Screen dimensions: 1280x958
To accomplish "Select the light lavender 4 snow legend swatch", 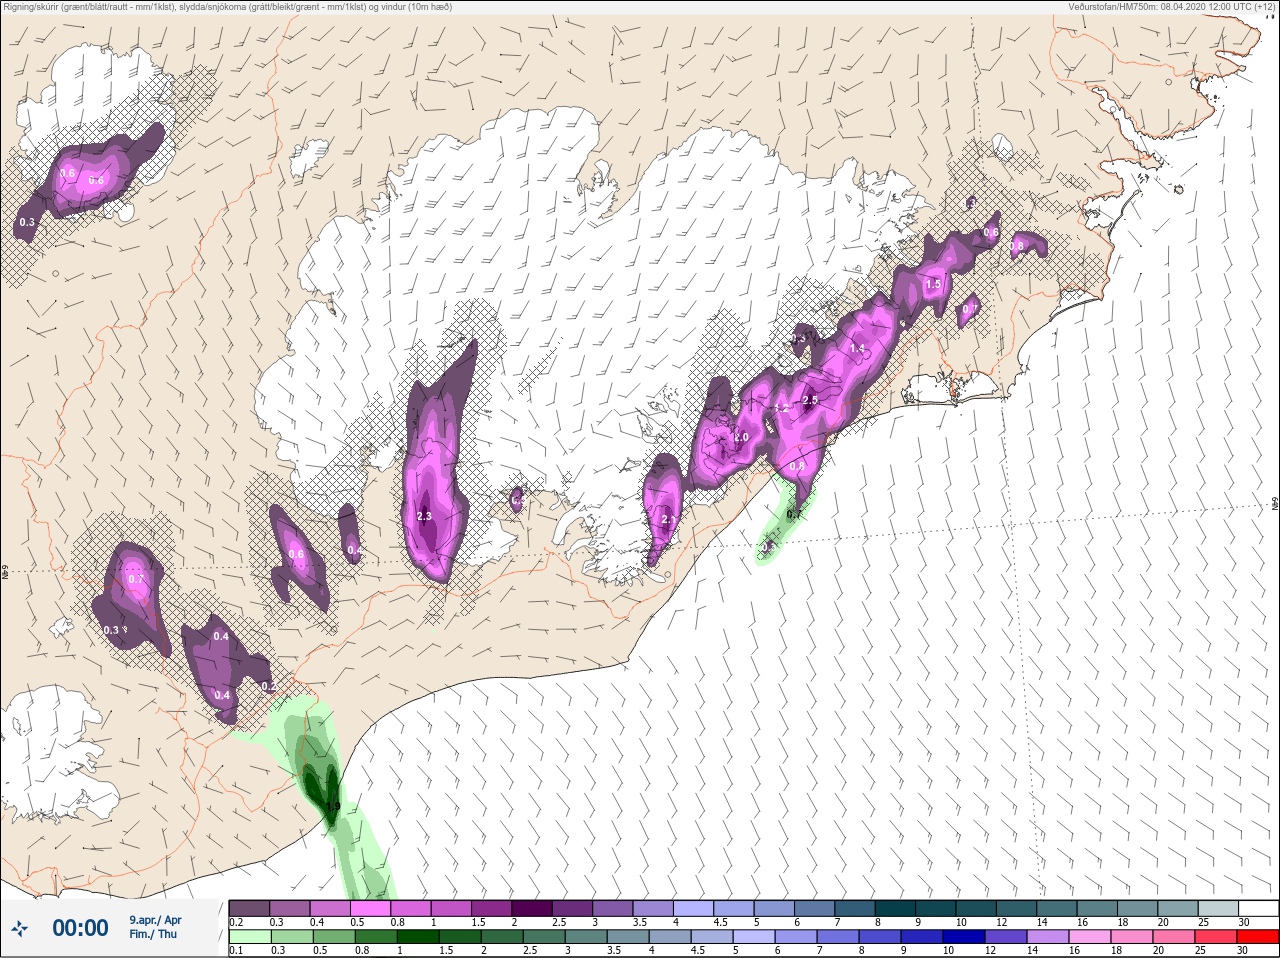I will (693, 908).
